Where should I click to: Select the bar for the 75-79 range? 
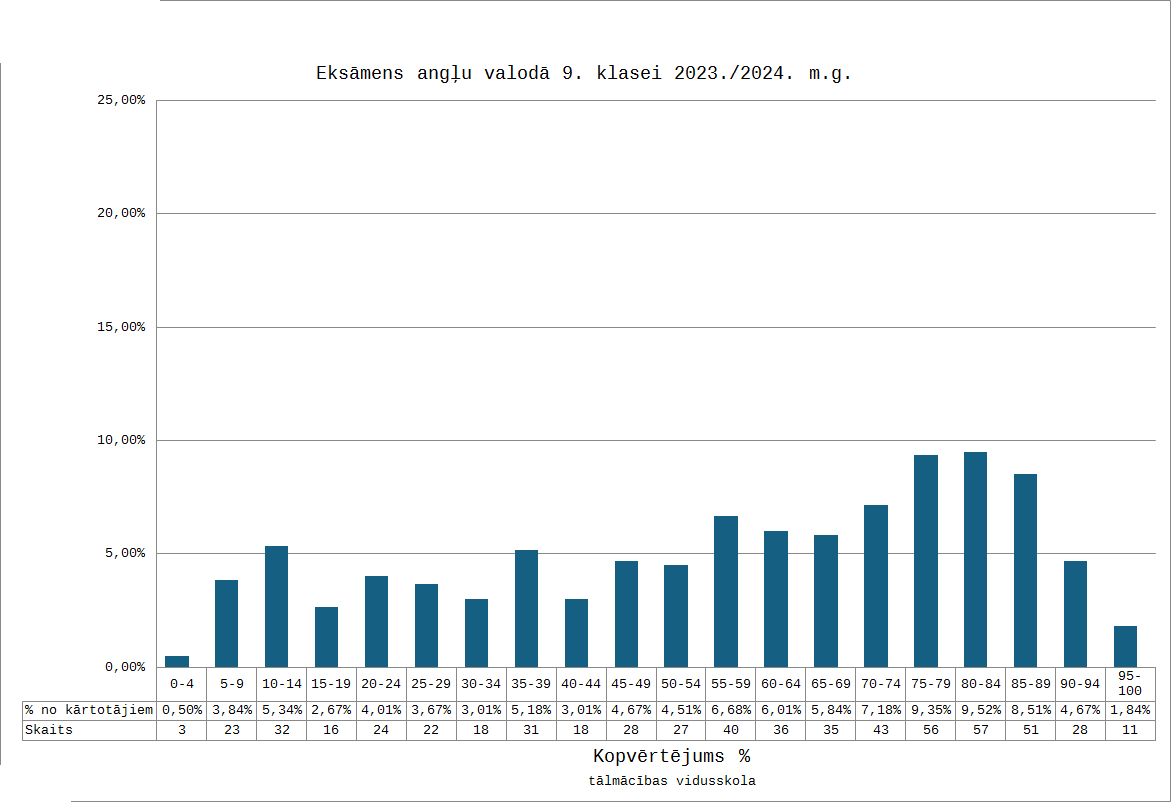point(925,560)
